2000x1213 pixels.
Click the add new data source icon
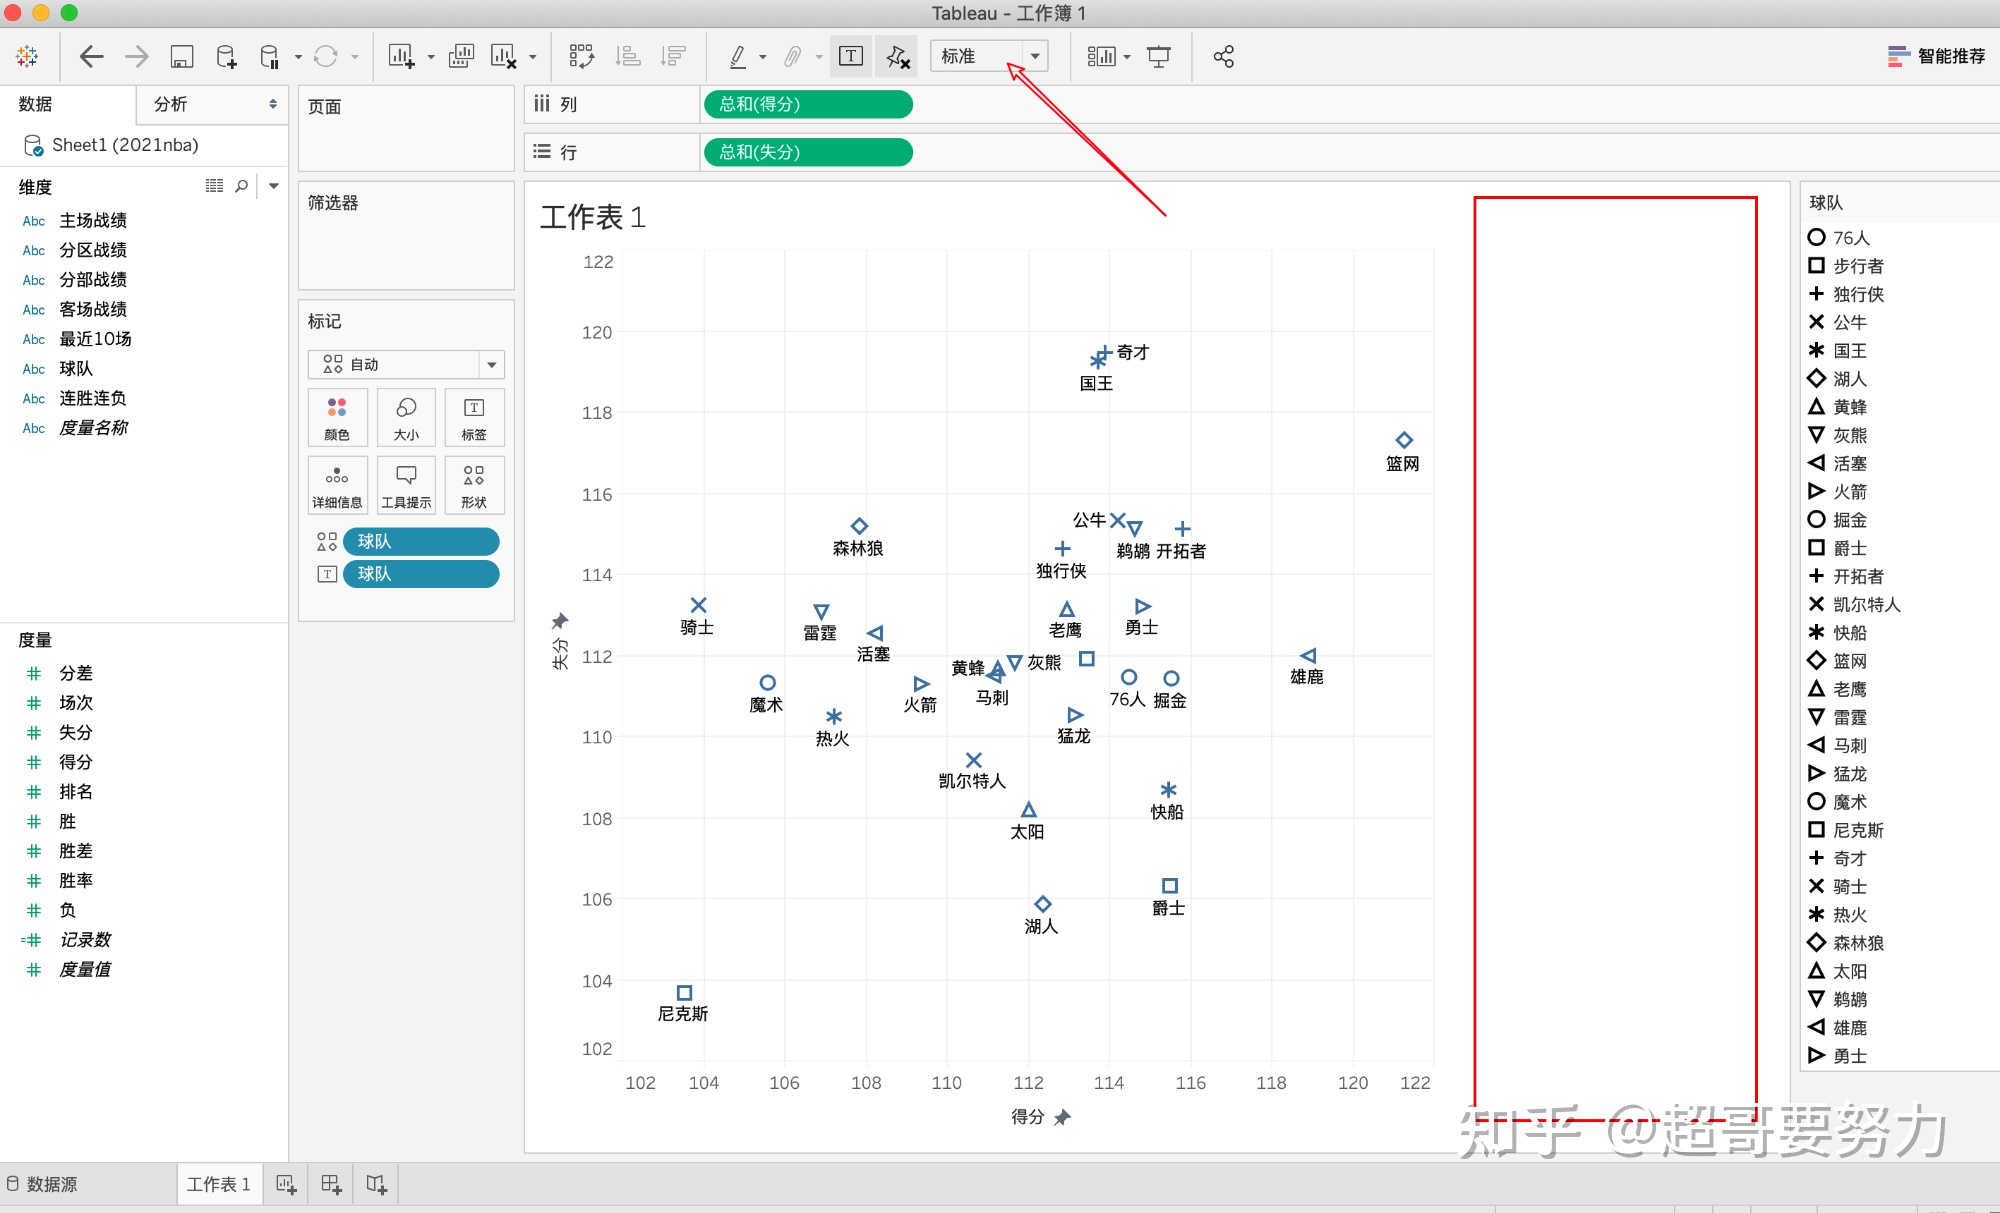click(226, 56)
